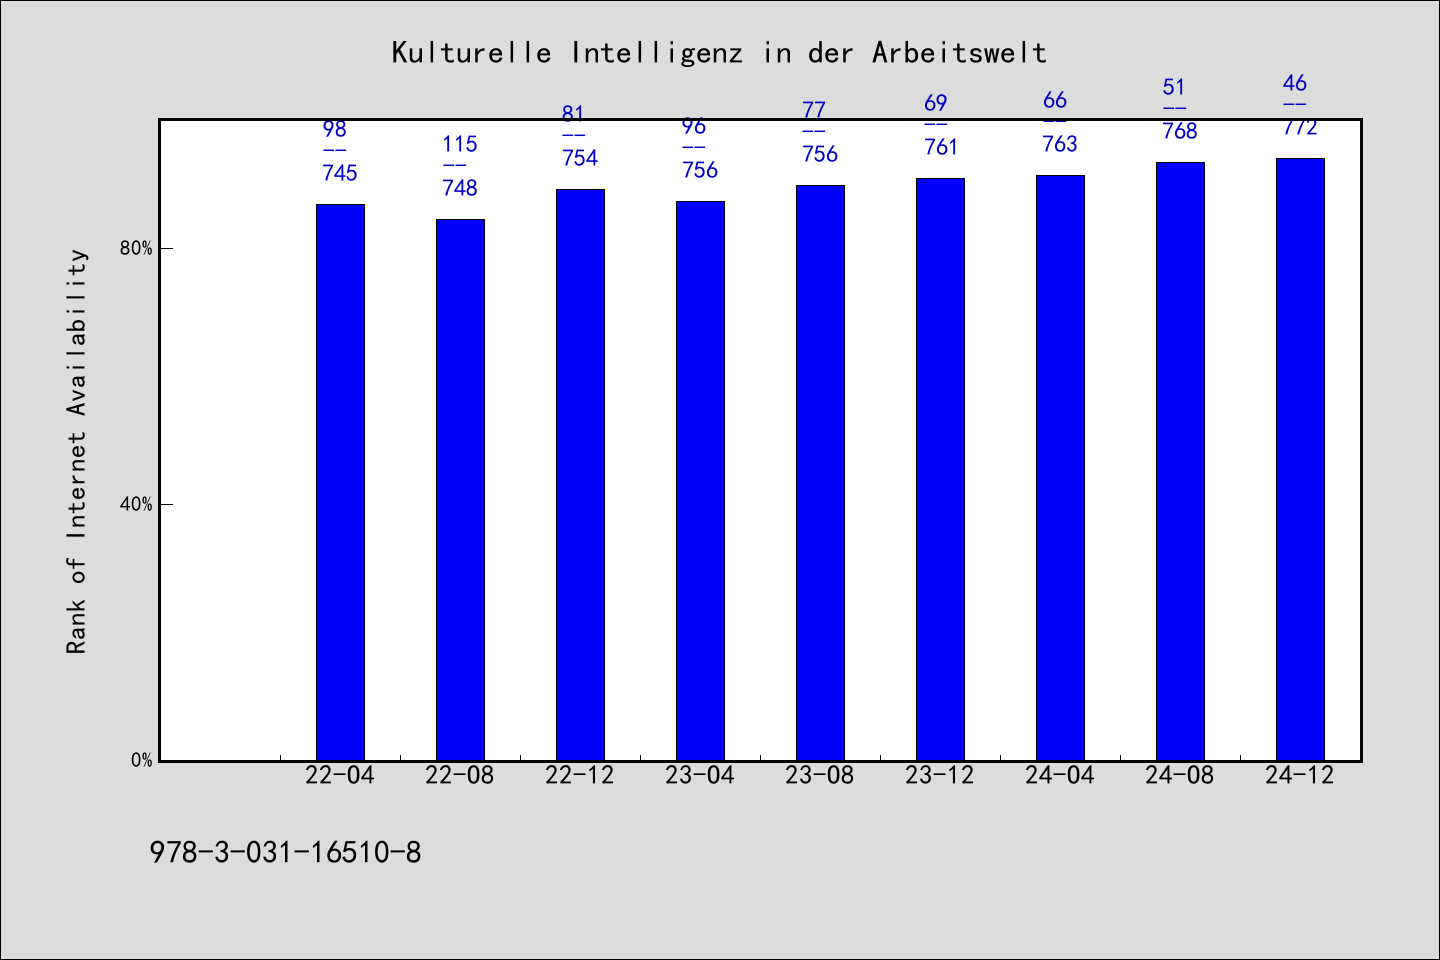Click the x-axis label 23-08
Viewport: 1440px width, 960px height.
click(x=820, y=775)
